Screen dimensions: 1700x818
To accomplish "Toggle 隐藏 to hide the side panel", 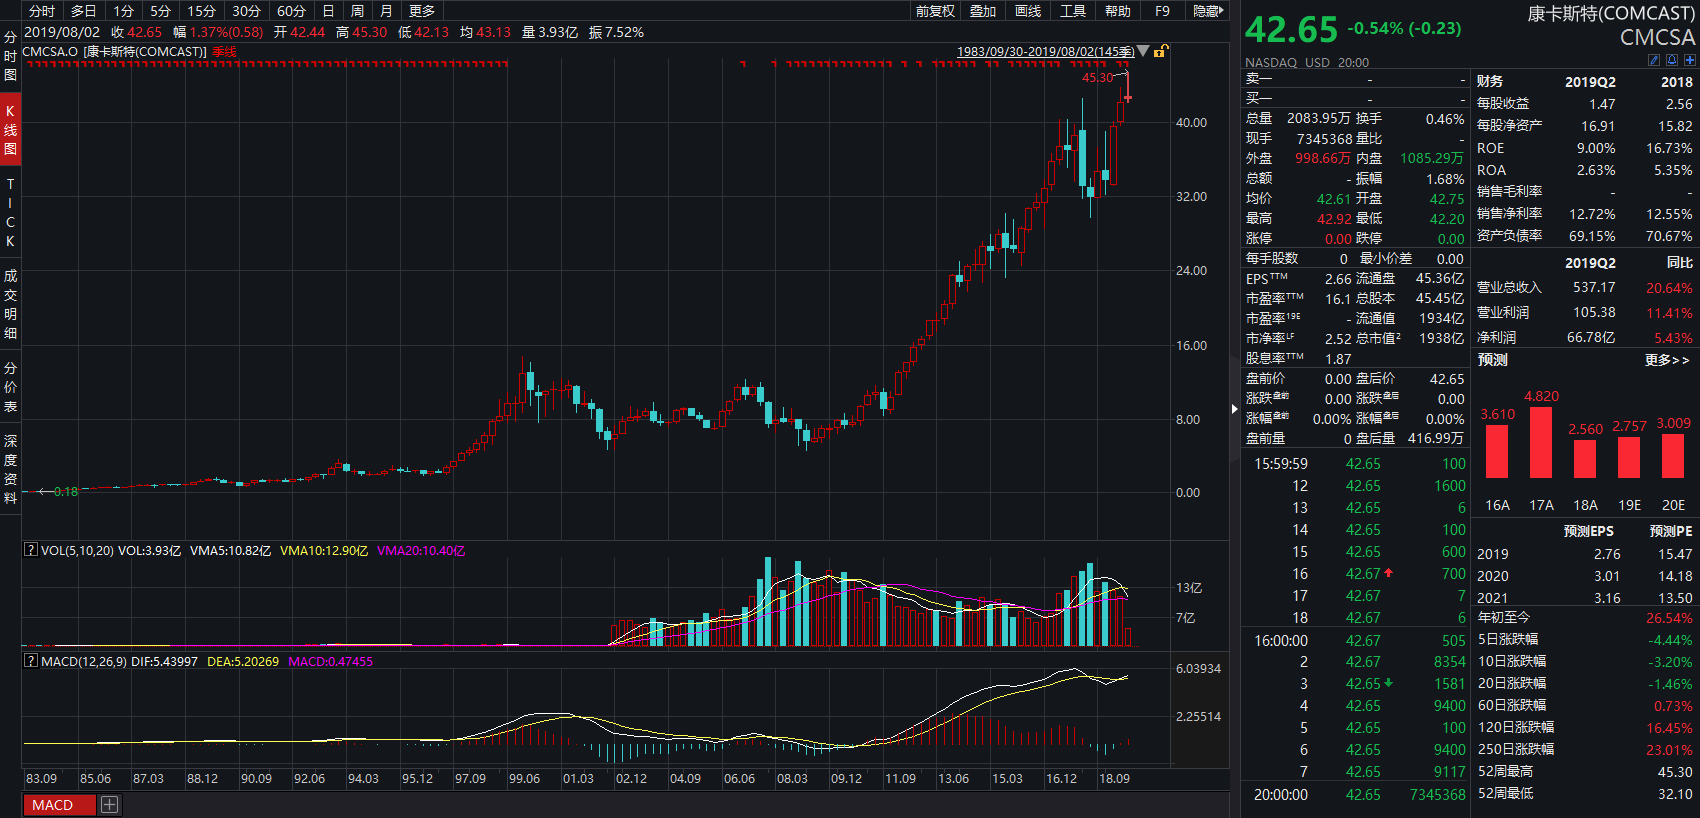I will 1207,11.
